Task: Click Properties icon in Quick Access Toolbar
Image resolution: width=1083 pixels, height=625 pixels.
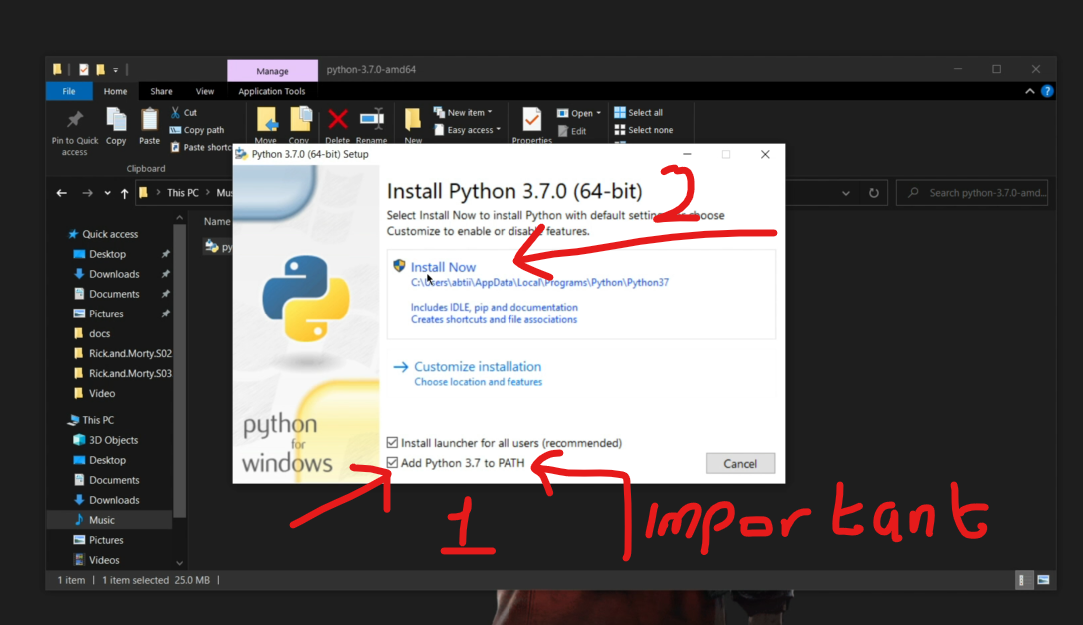Action: [x=84, y=70]
